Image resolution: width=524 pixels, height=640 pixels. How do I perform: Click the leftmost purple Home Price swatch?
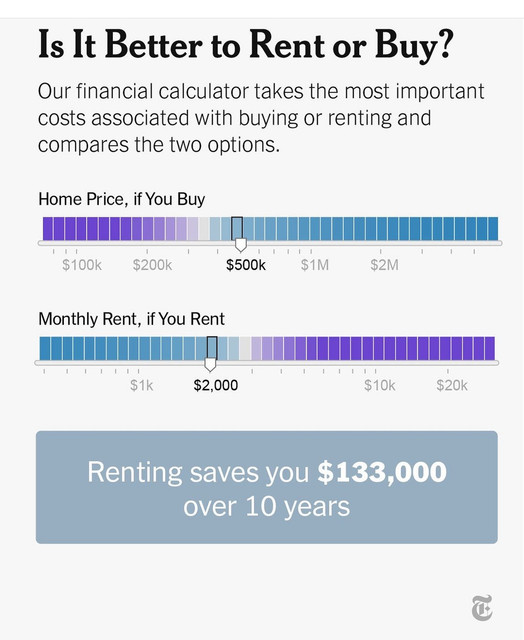48,229
